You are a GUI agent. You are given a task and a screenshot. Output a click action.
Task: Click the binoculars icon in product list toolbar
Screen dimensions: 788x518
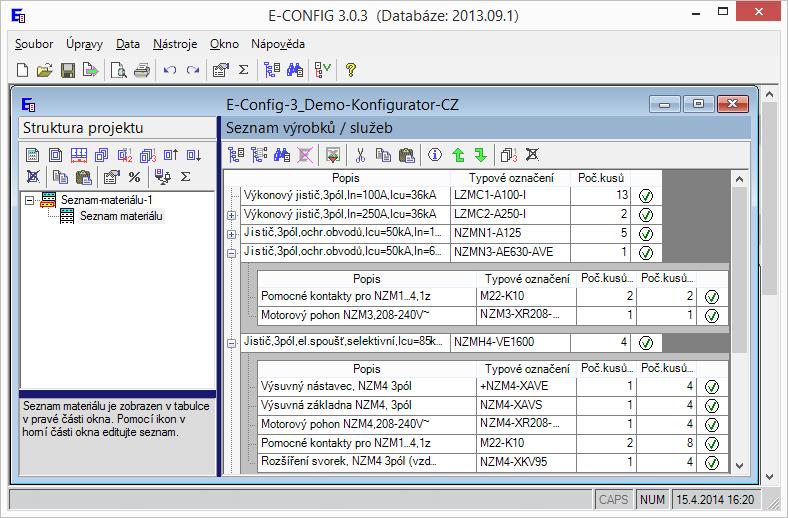pos(282,155)
